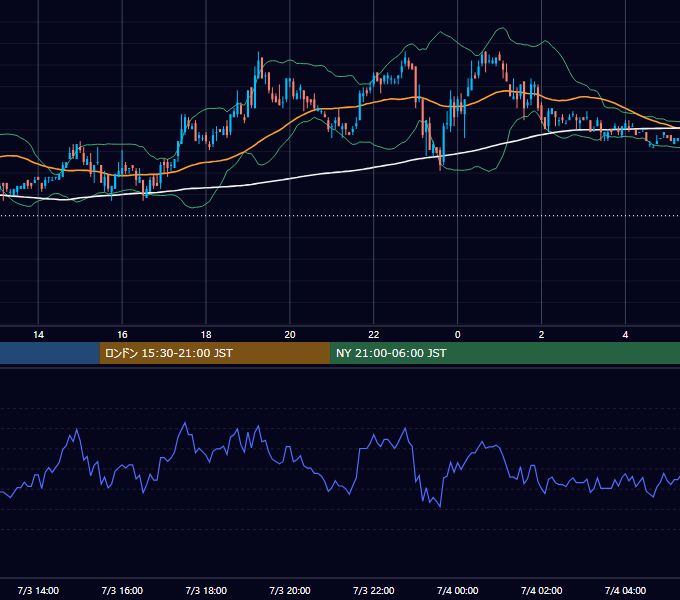Click the 4 hour label on upper axis

pos(625,335)
